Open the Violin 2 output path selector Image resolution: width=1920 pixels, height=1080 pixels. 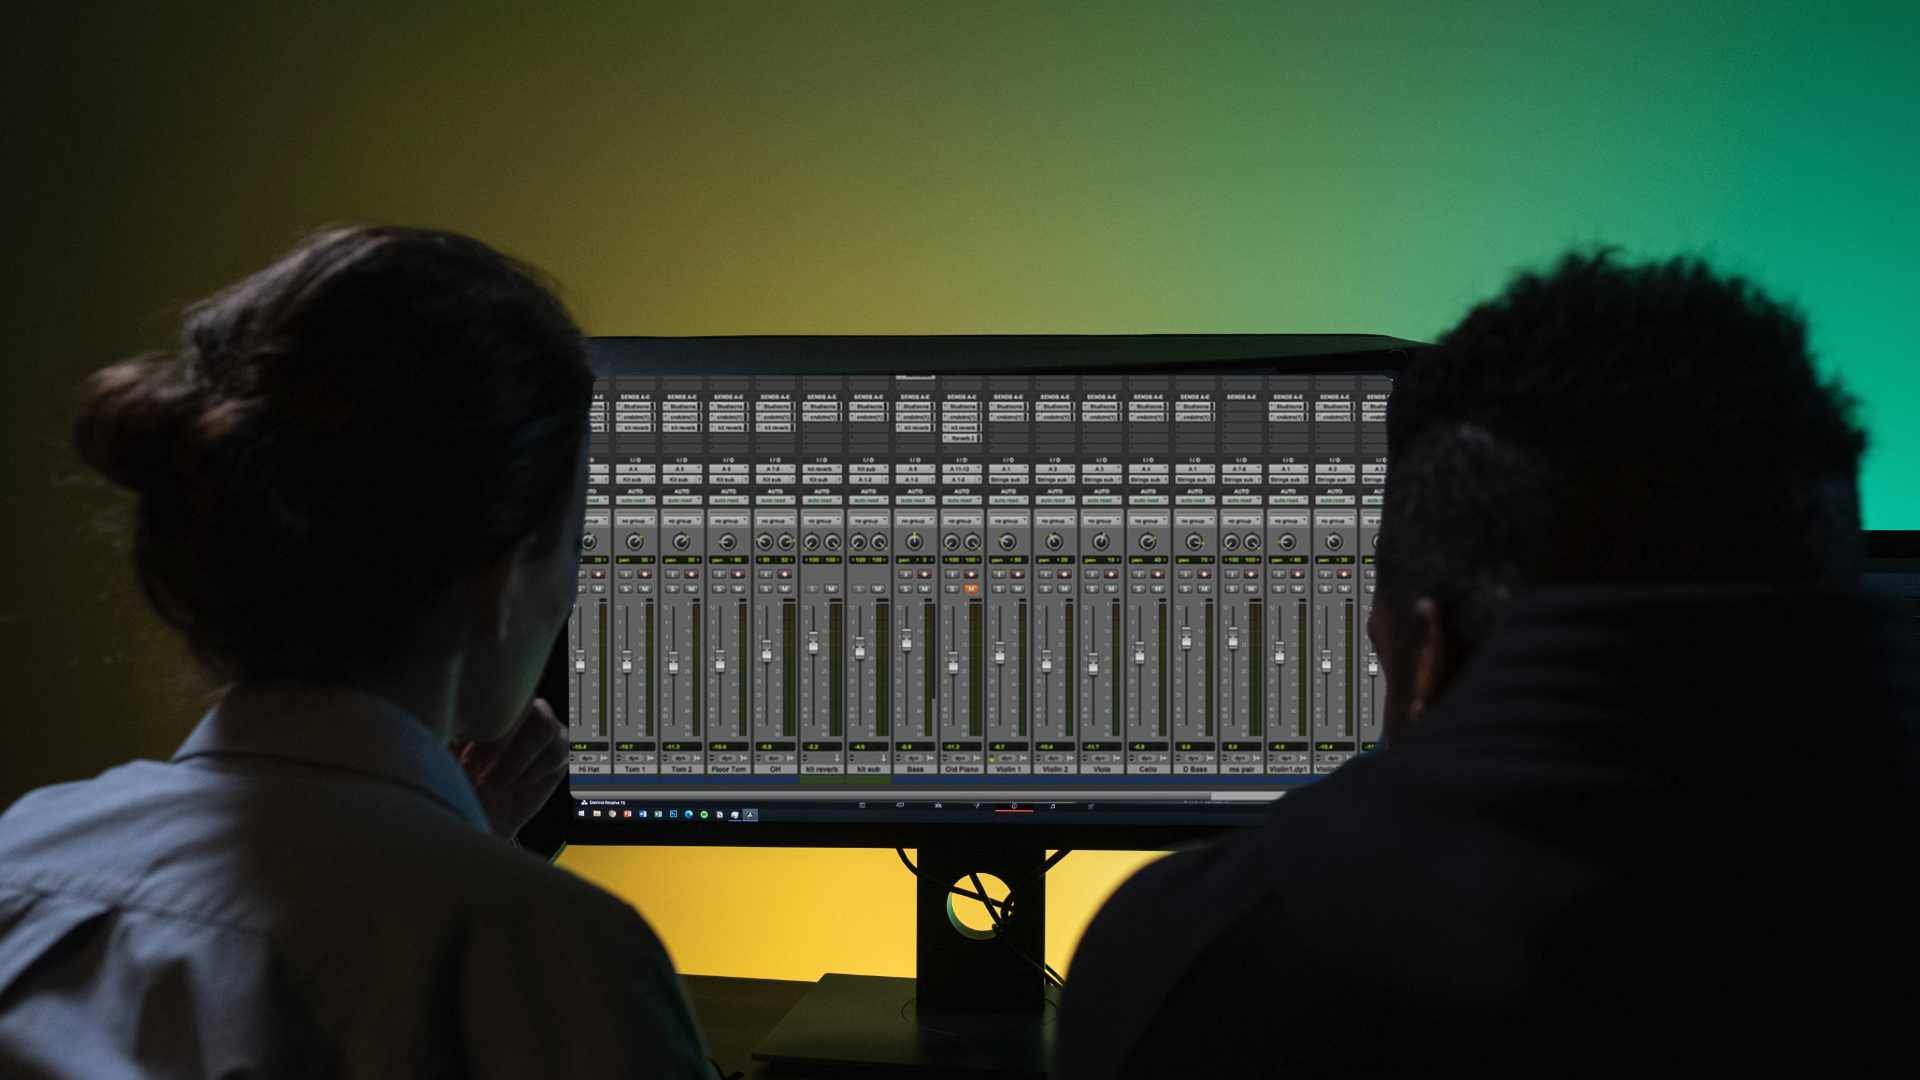click(x=1055, y=480)
